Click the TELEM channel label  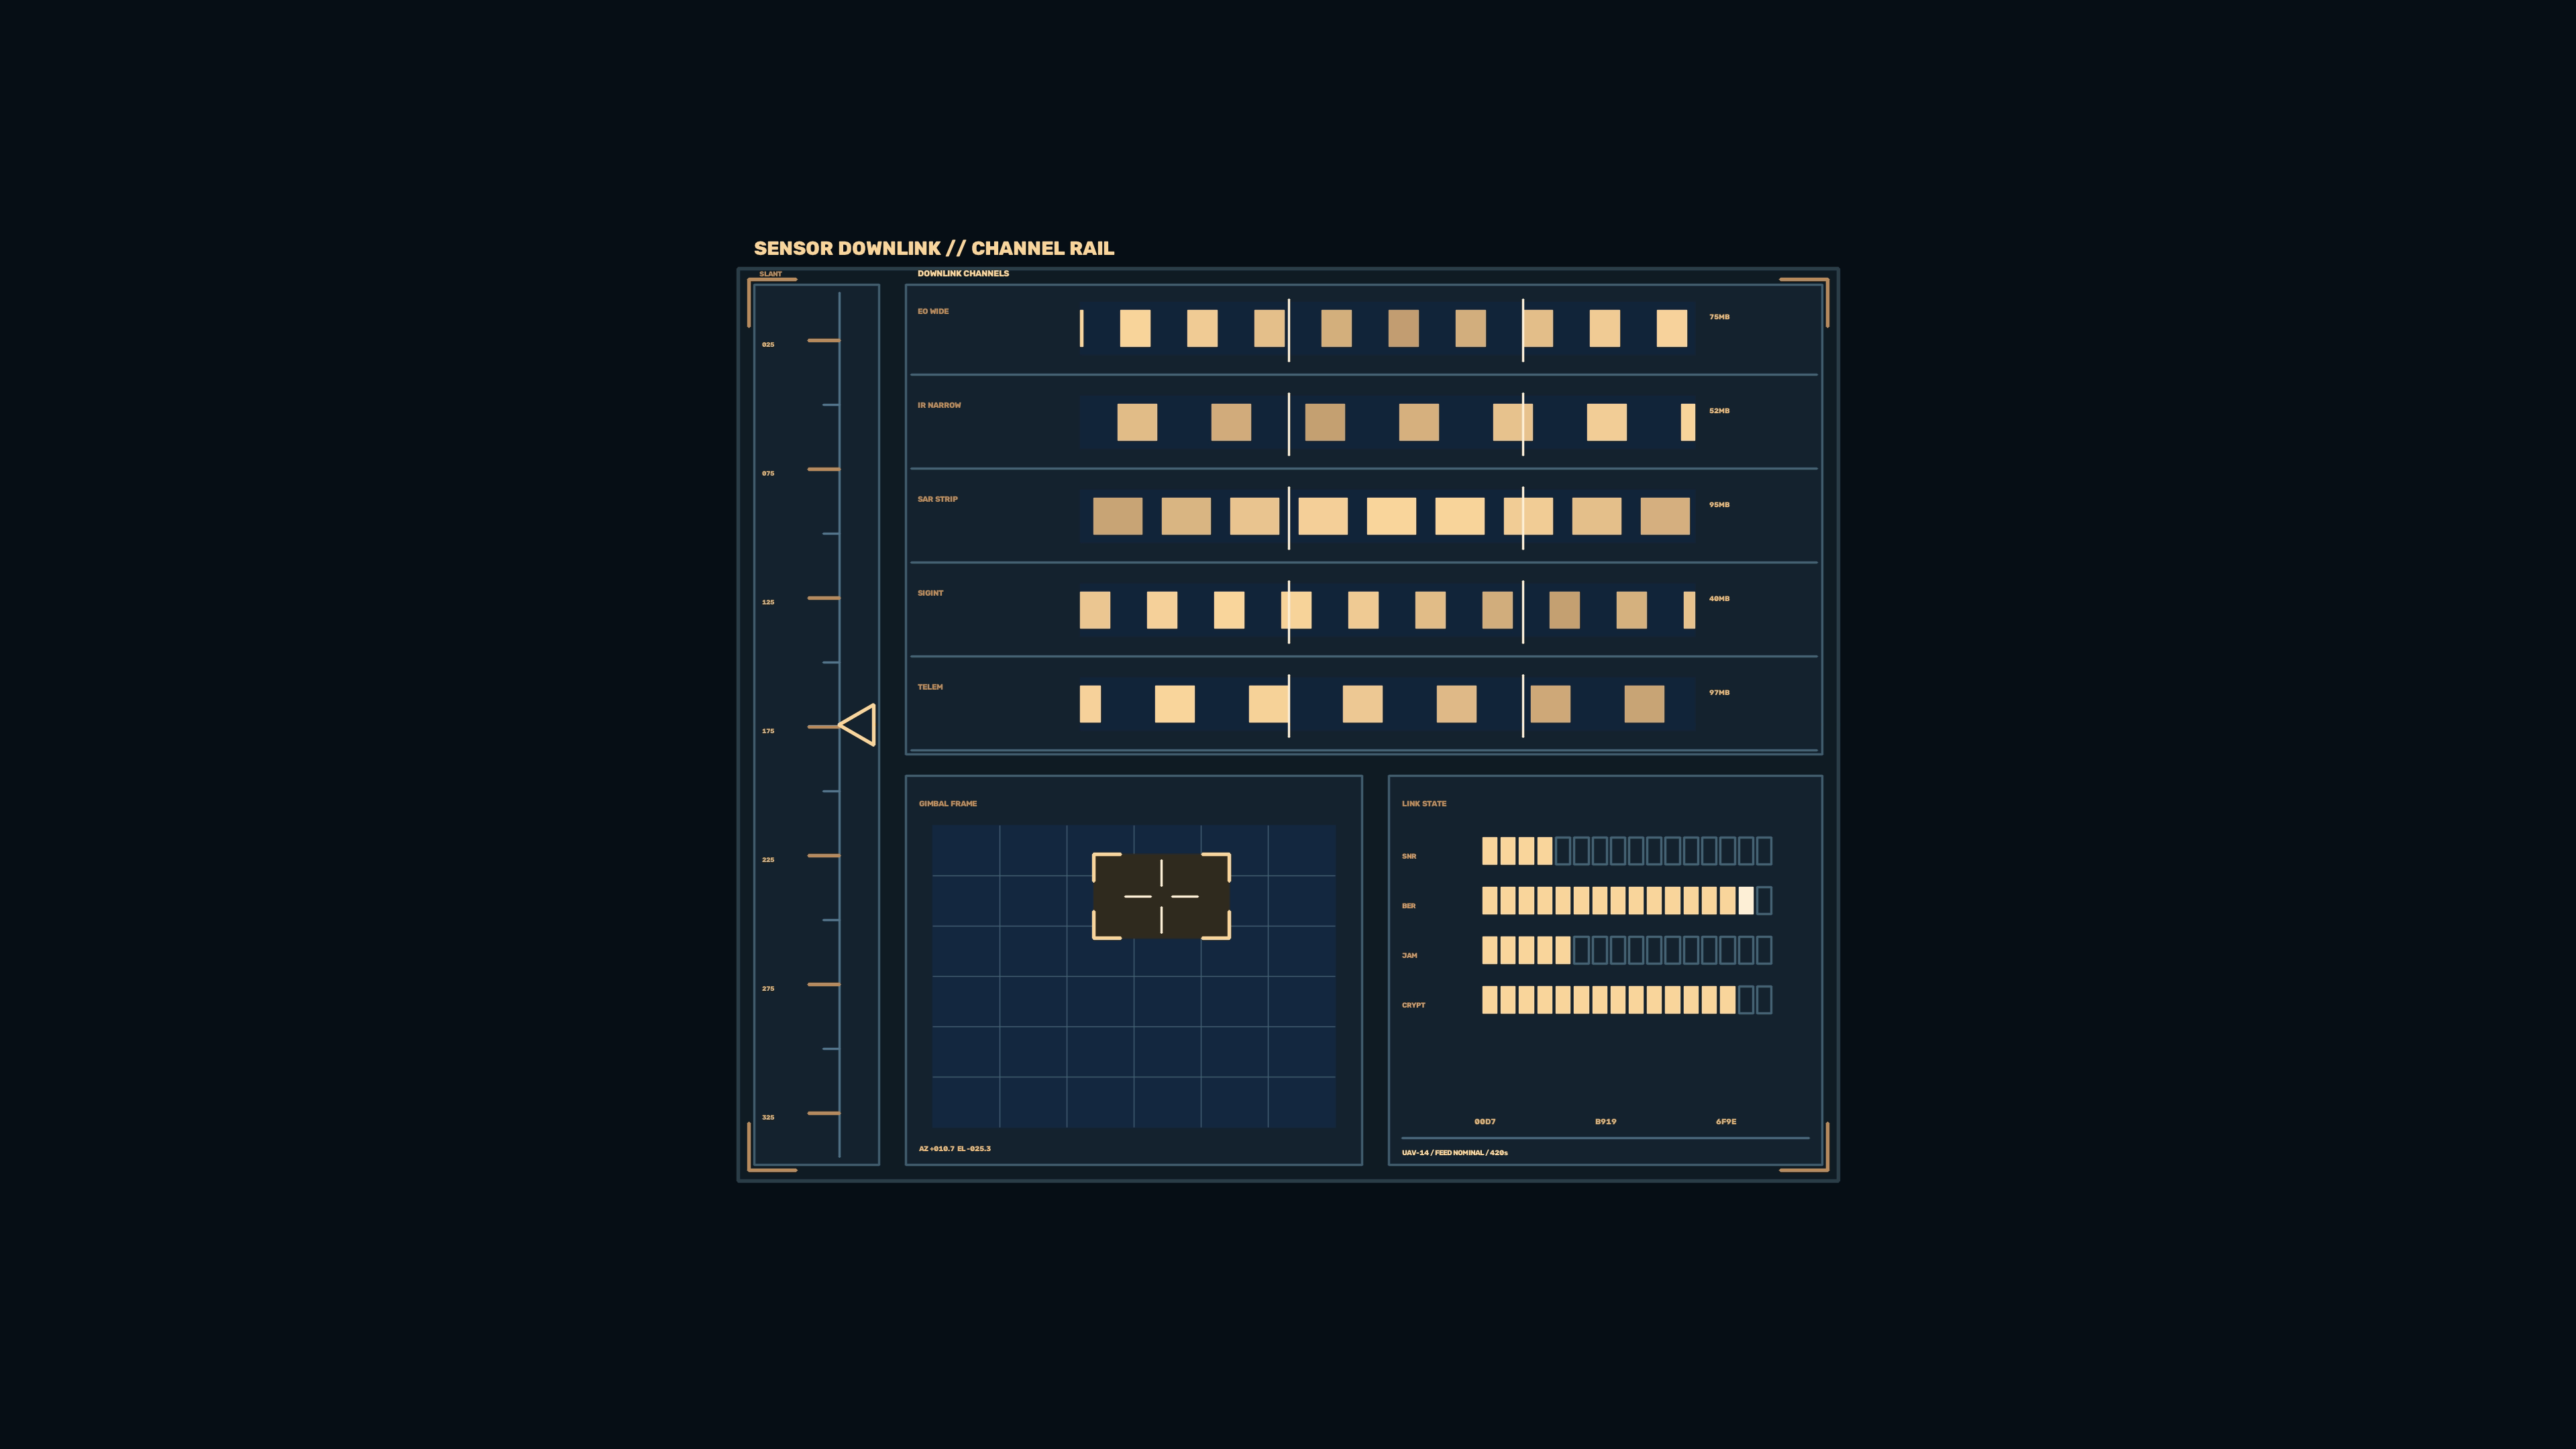tap(930, 687)
